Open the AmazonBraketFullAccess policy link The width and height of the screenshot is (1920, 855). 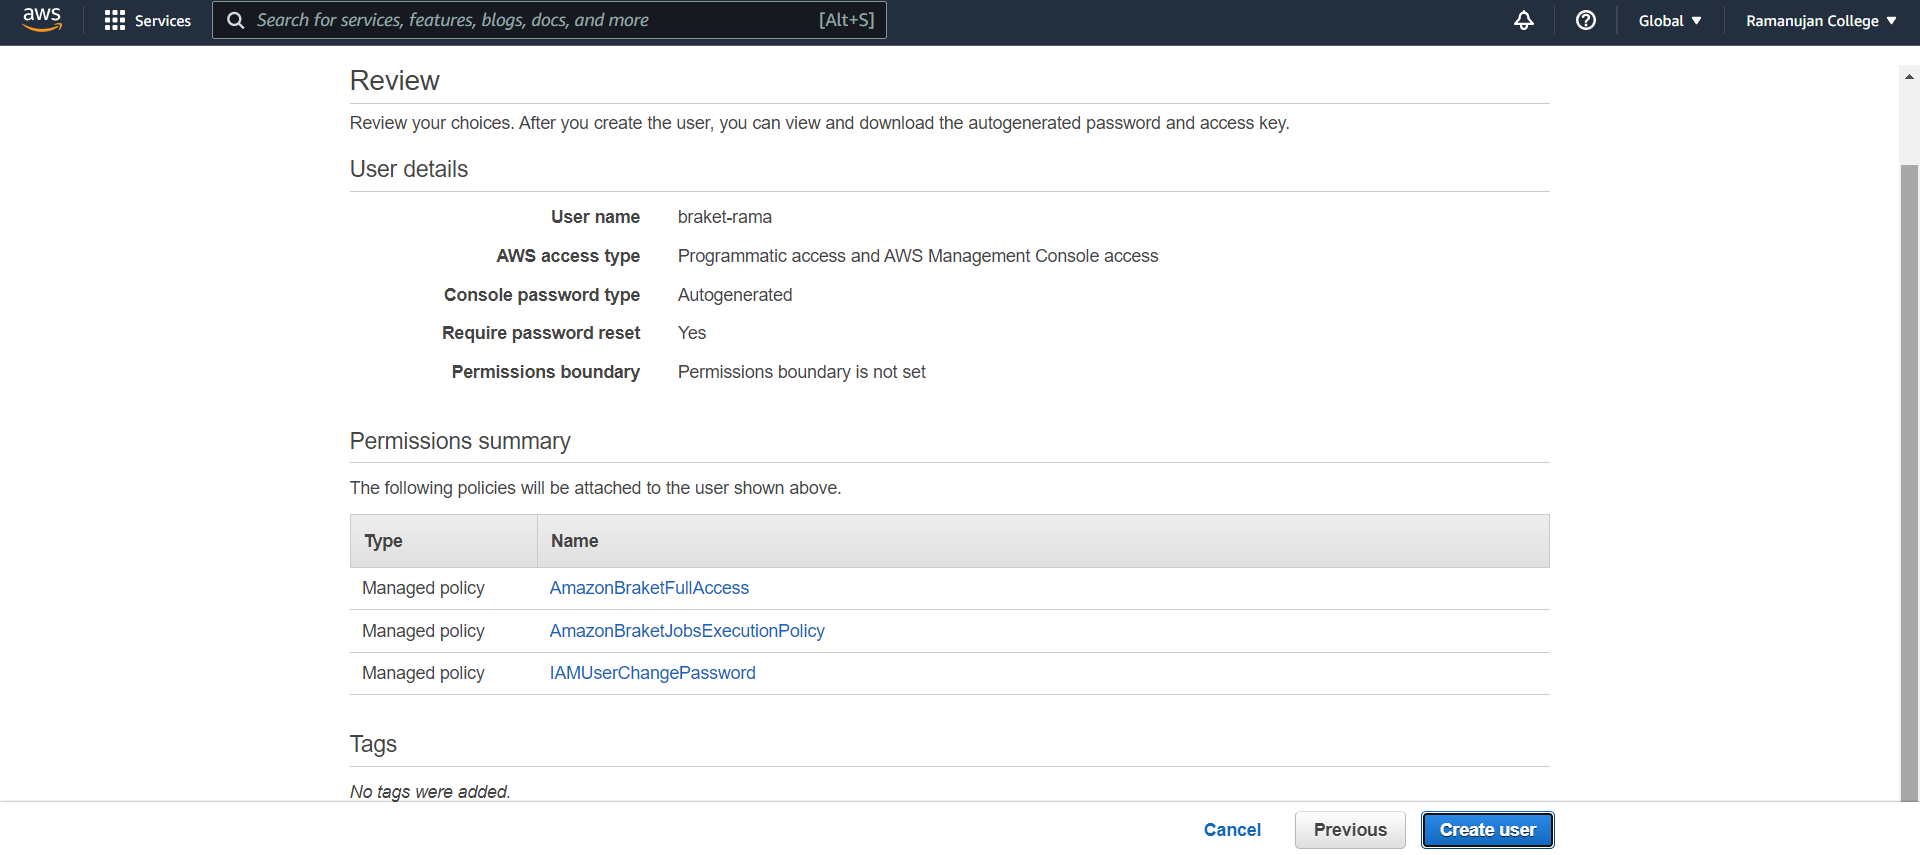point(649,588)
